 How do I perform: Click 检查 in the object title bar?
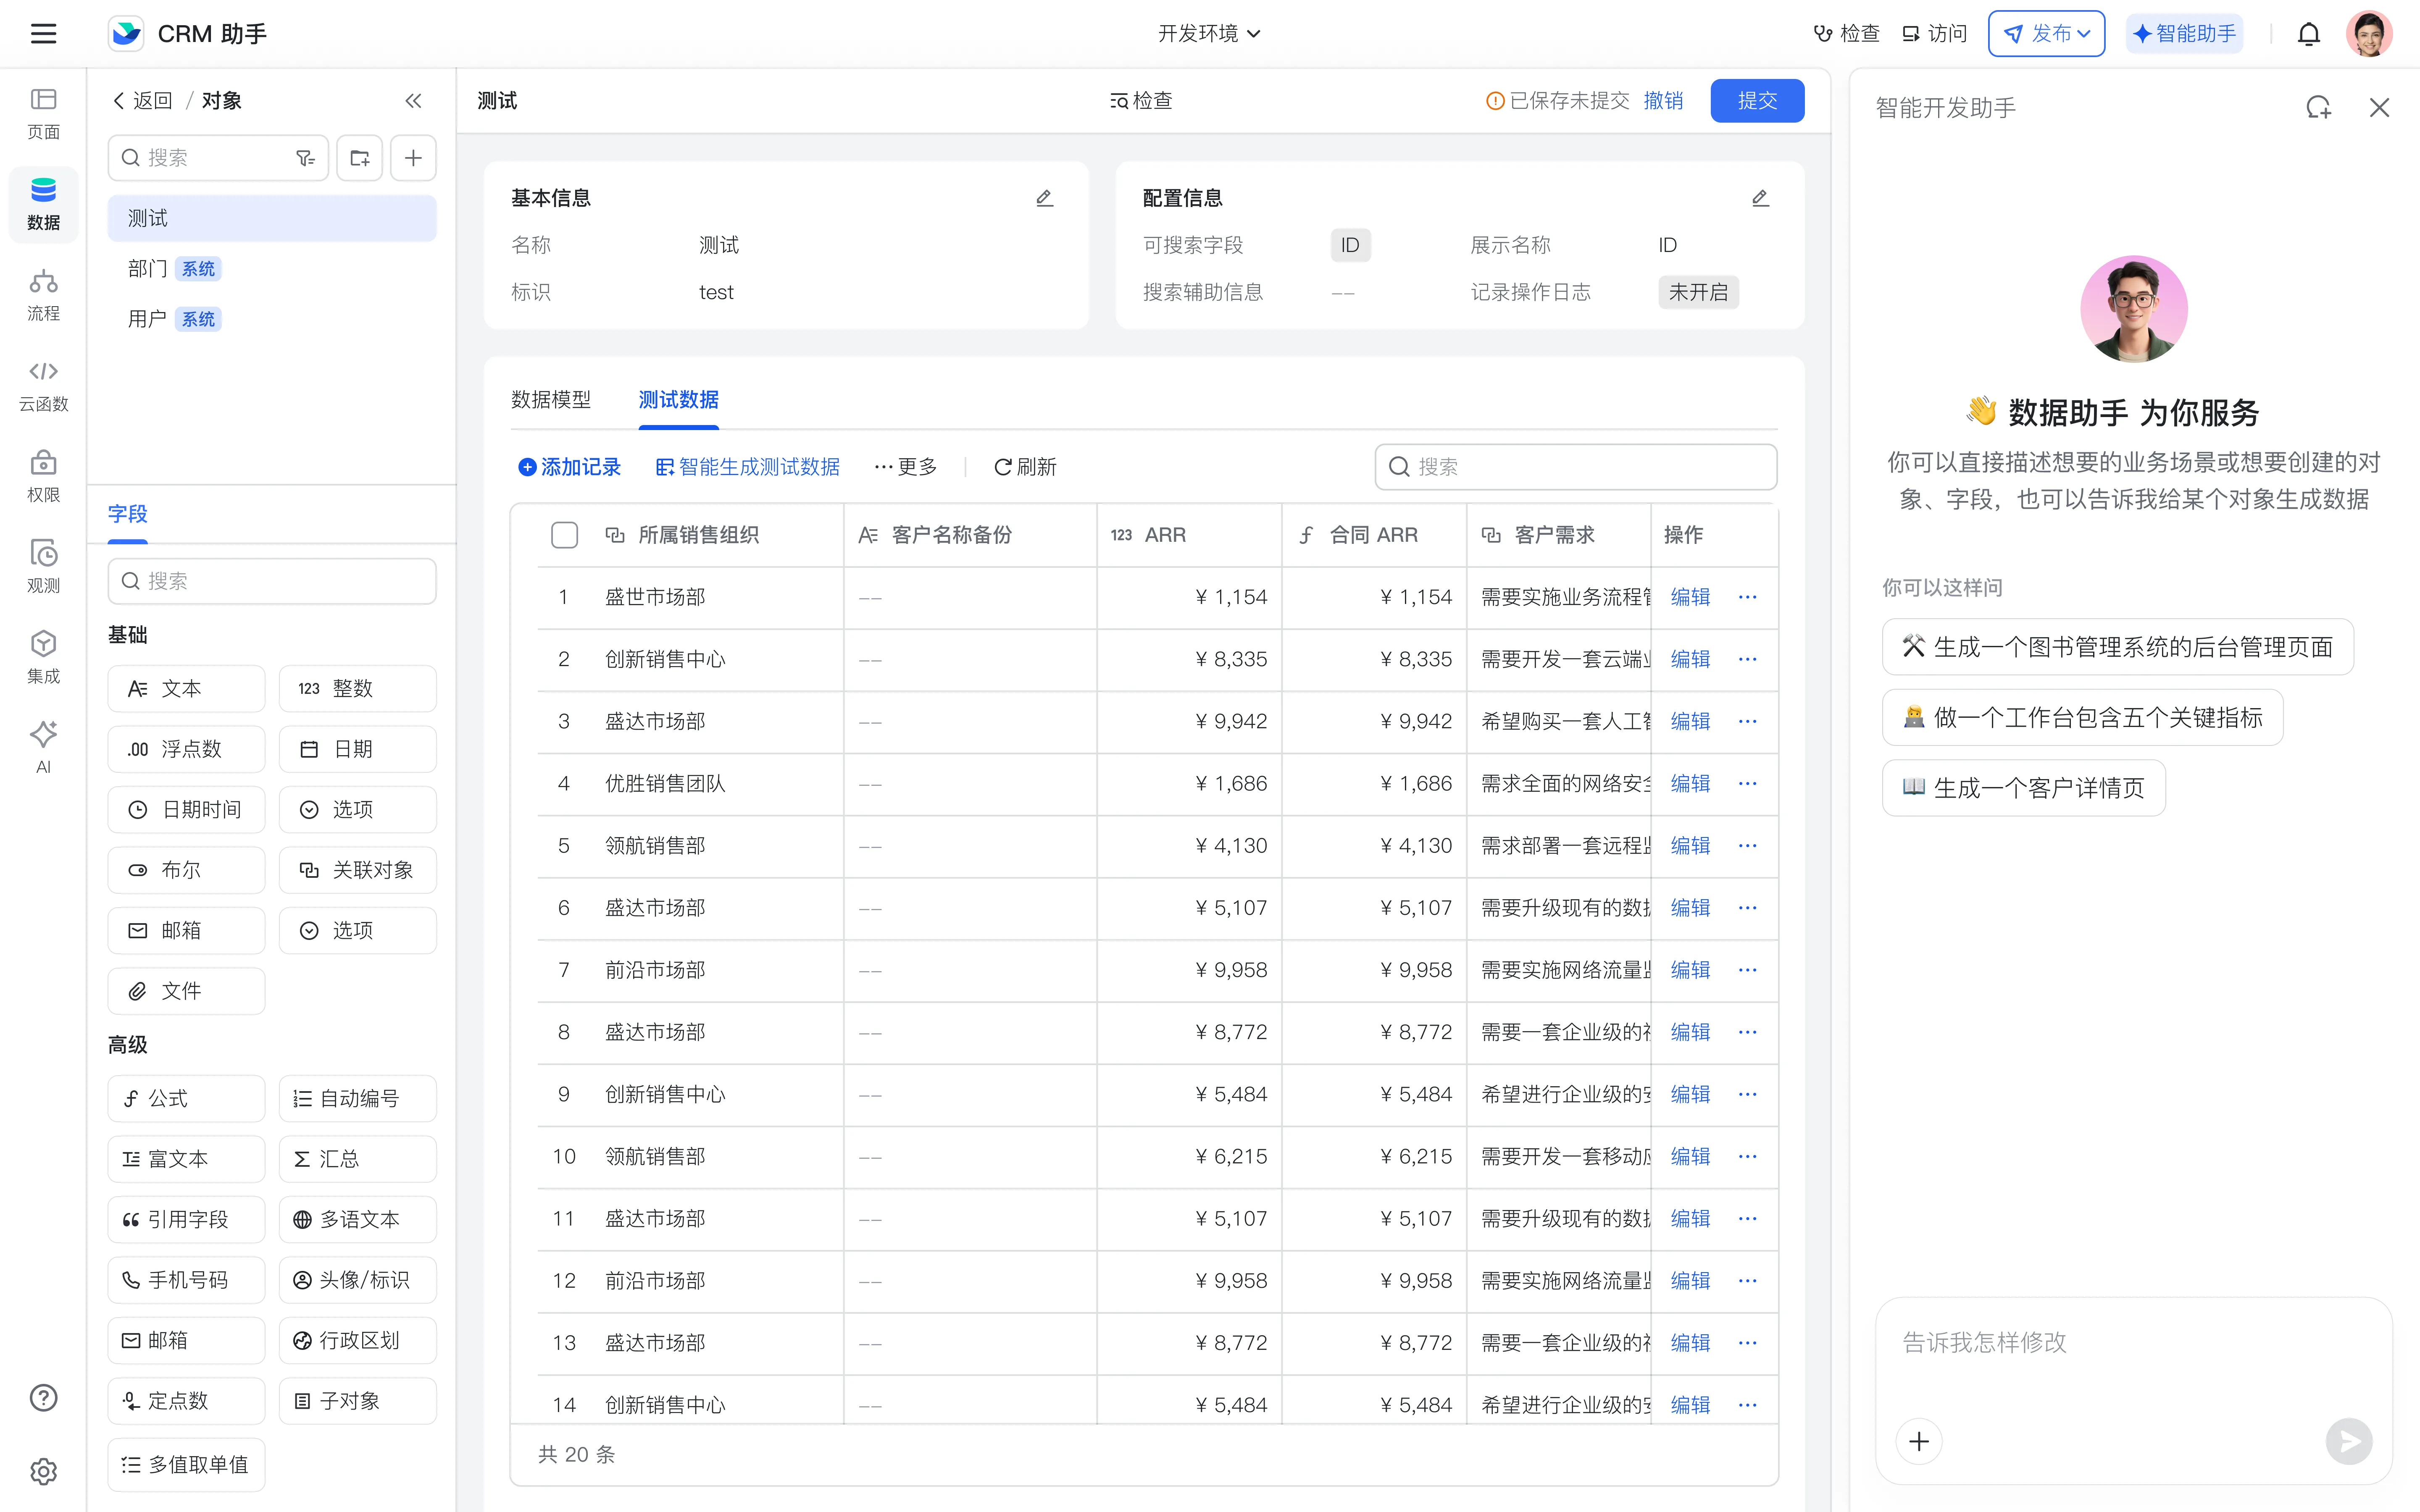1141,101
